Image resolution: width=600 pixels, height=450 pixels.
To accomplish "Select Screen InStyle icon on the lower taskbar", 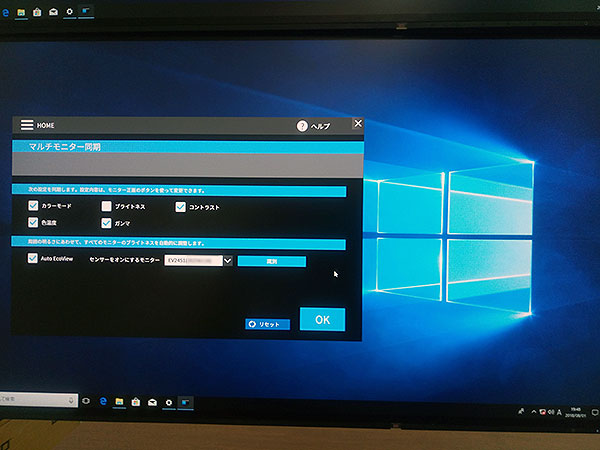I will pos(186,403).
